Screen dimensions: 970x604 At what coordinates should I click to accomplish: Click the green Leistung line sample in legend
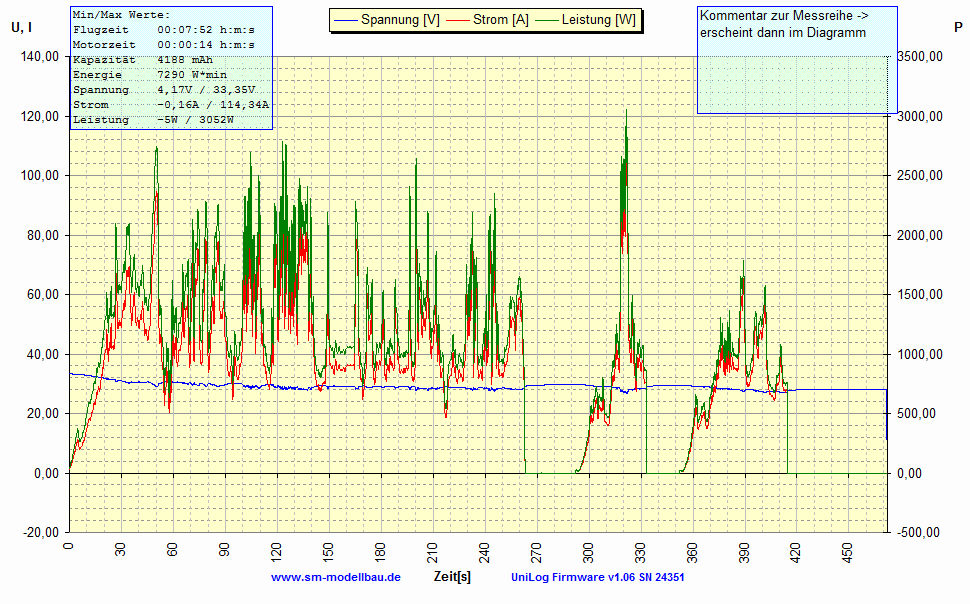coord(546,20)
